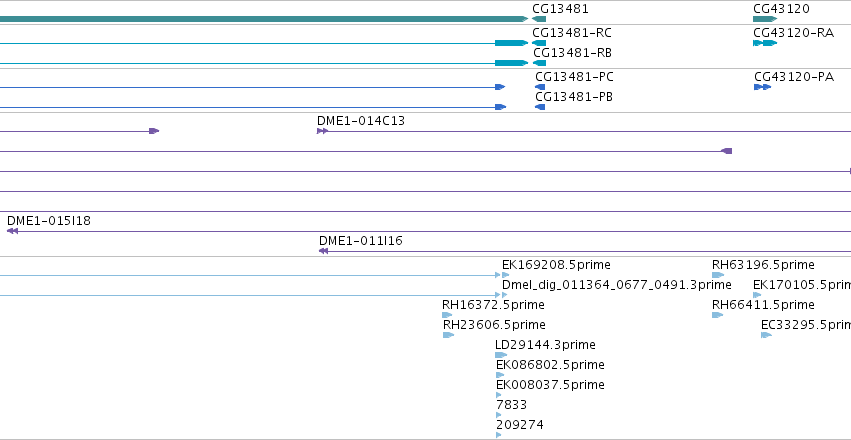Click the arrow glyph under RH16372.5prime
Screen dimensions: 851x440
447,315
